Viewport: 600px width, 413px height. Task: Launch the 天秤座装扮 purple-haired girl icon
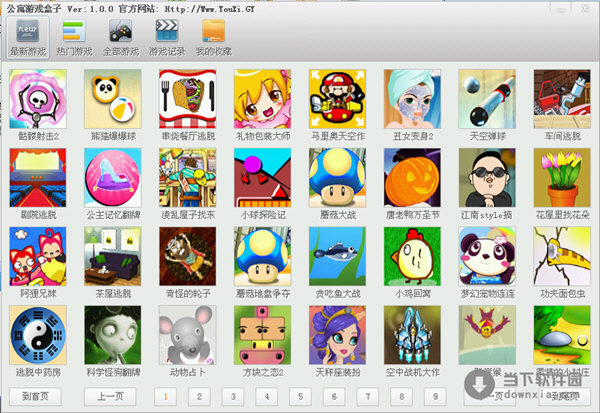coord(338,335)
